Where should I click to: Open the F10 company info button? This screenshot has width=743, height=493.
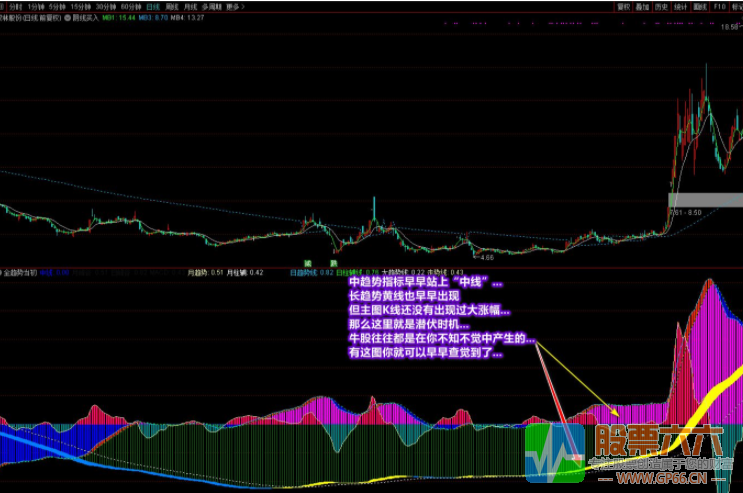[719, 6]
